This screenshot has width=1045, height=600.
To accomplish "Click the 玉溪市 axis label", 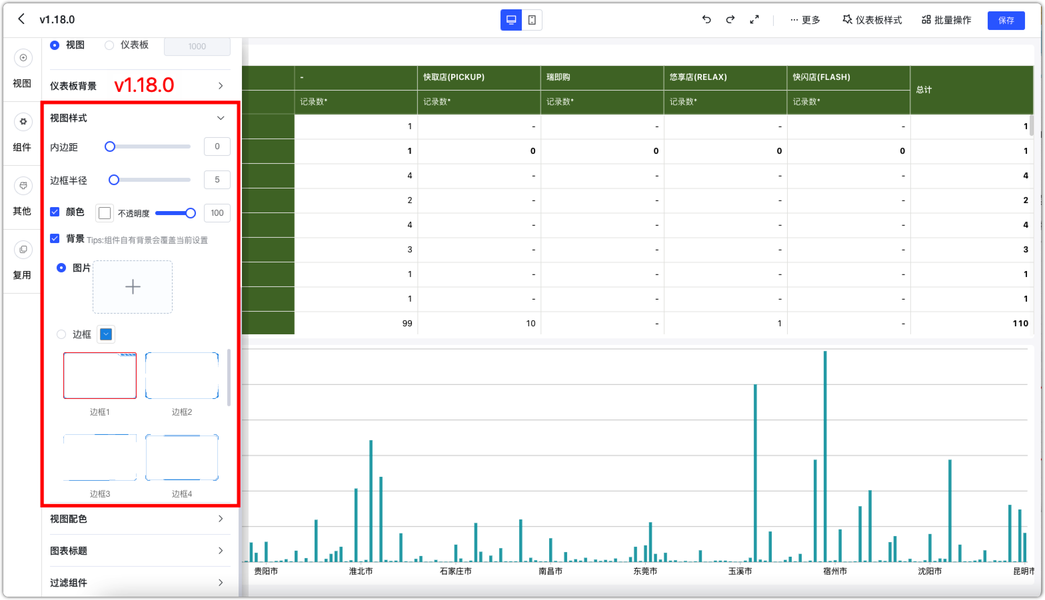I will (x=740, y=571).
